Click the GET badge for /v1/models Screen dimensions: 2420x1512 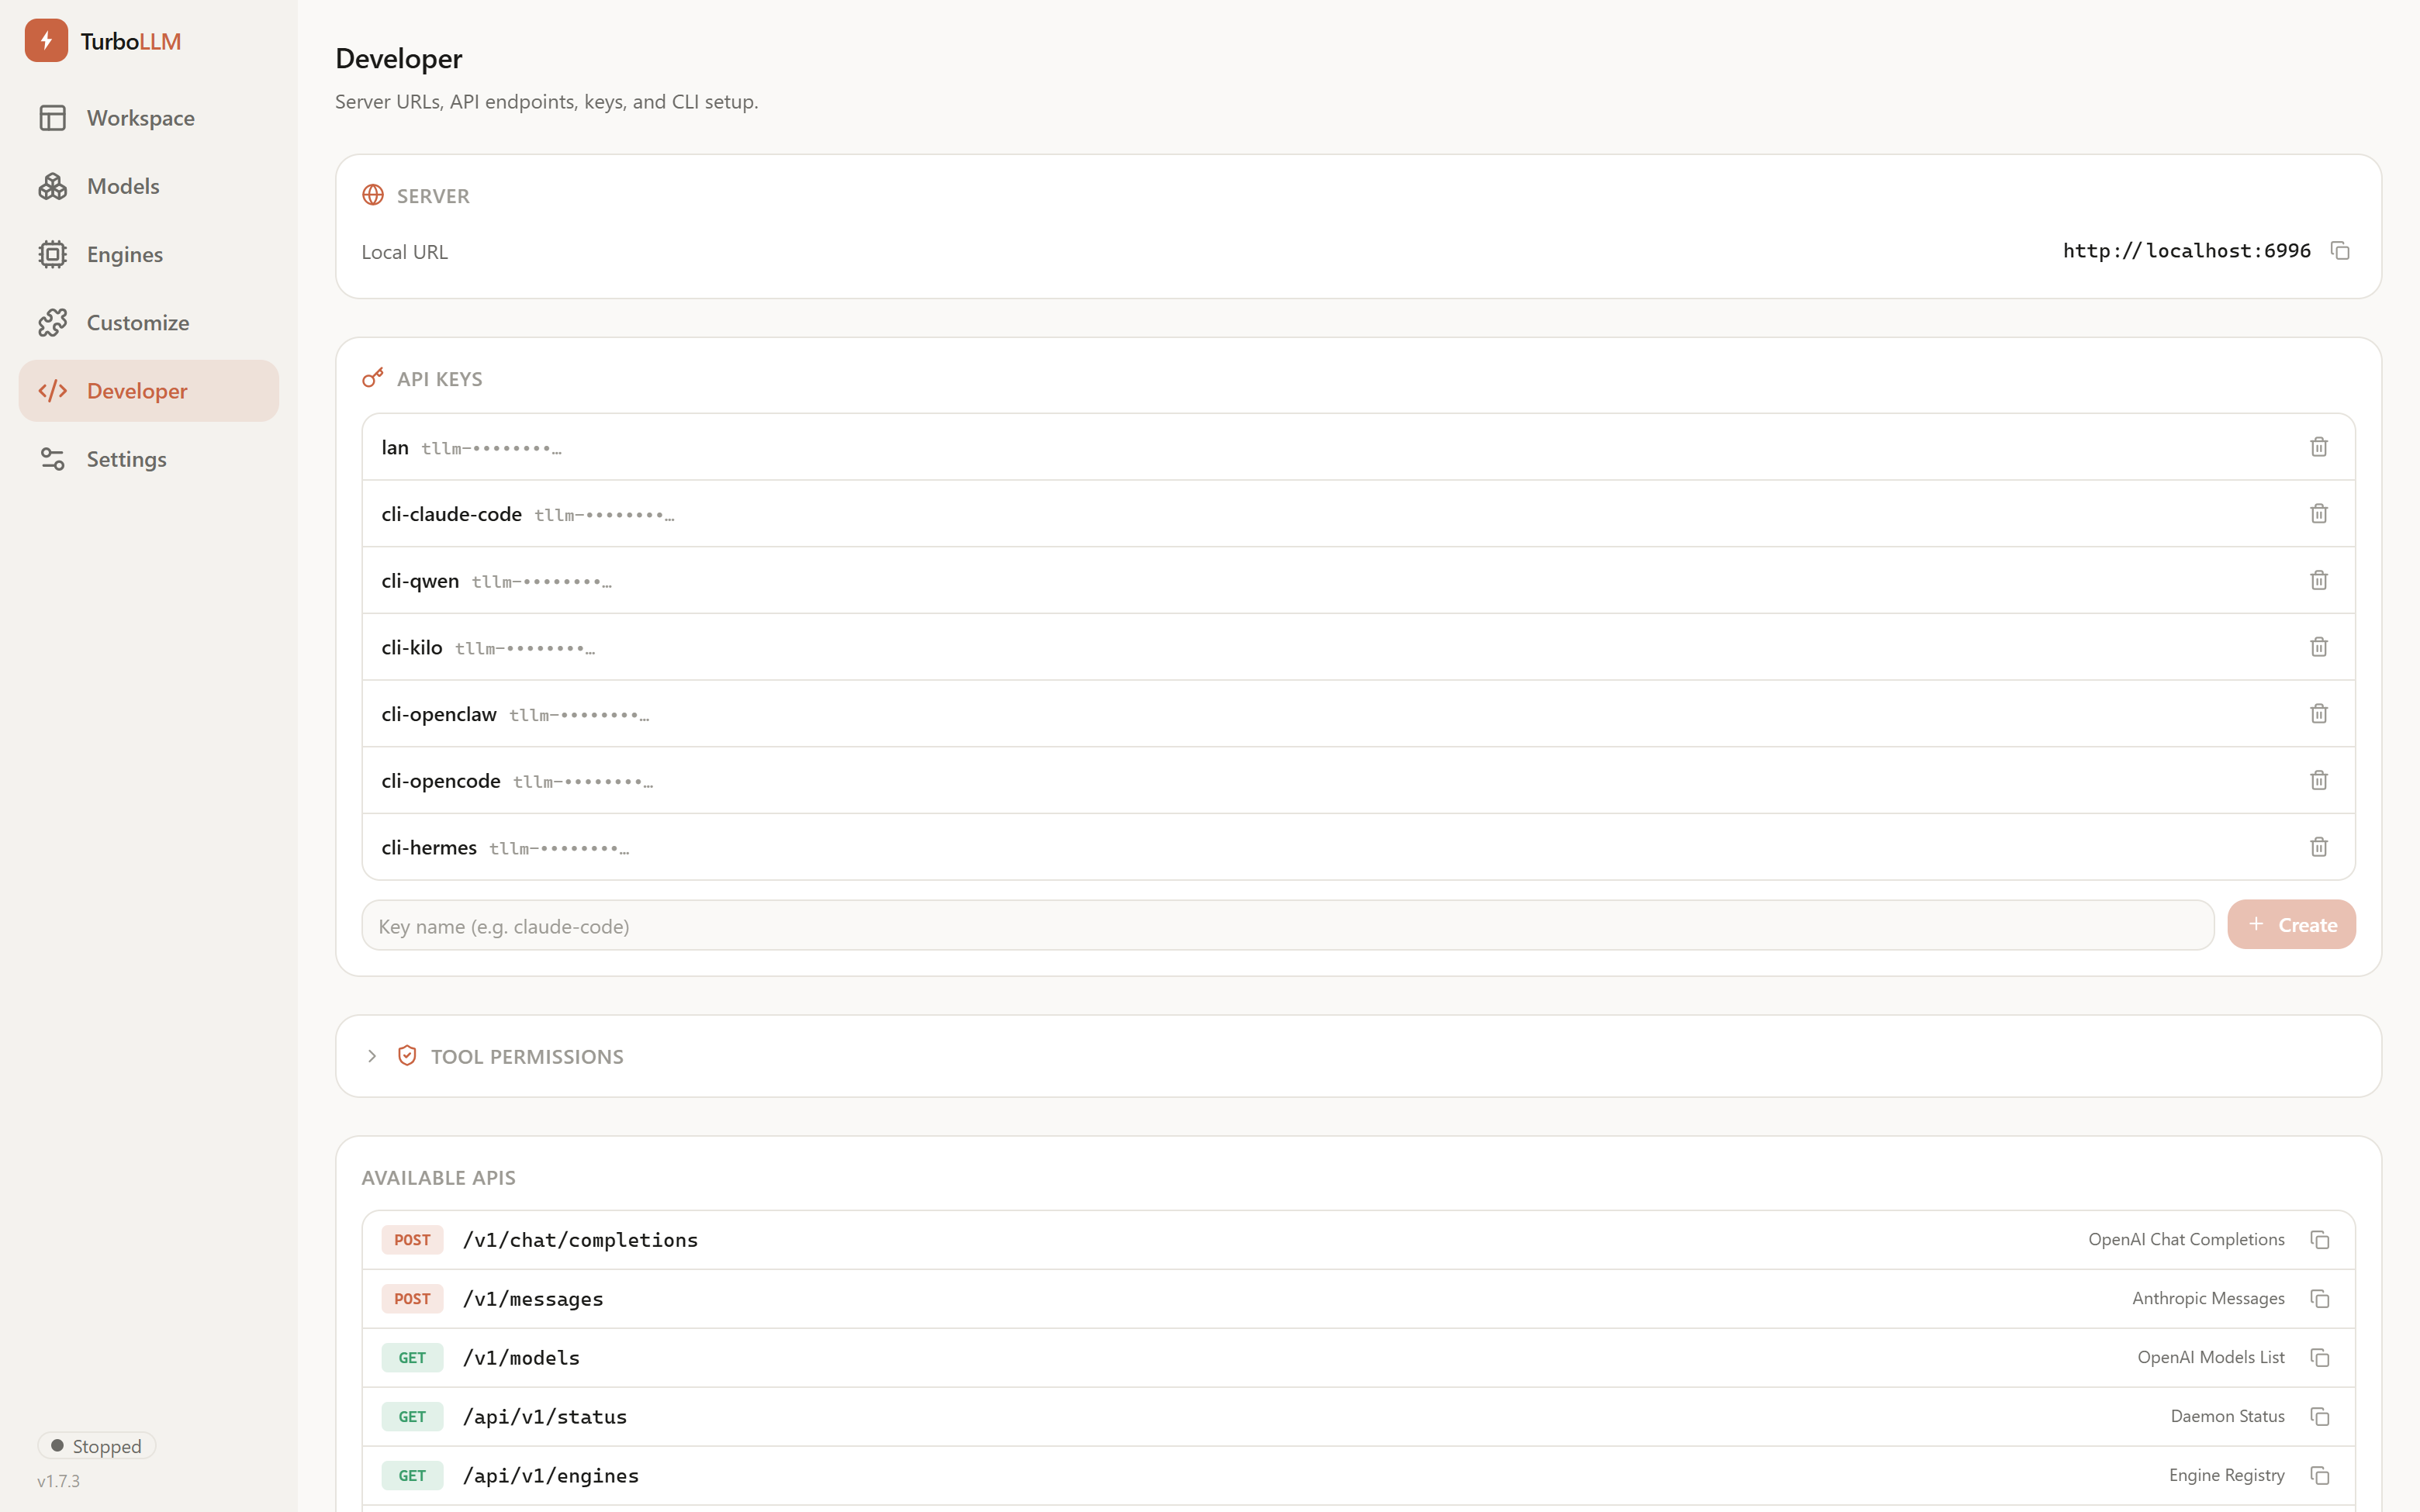coord(412,1358)
